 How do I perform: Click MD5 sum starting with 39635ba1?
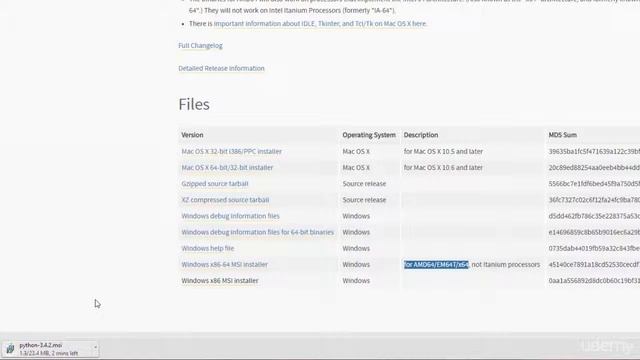coord(594,151)
